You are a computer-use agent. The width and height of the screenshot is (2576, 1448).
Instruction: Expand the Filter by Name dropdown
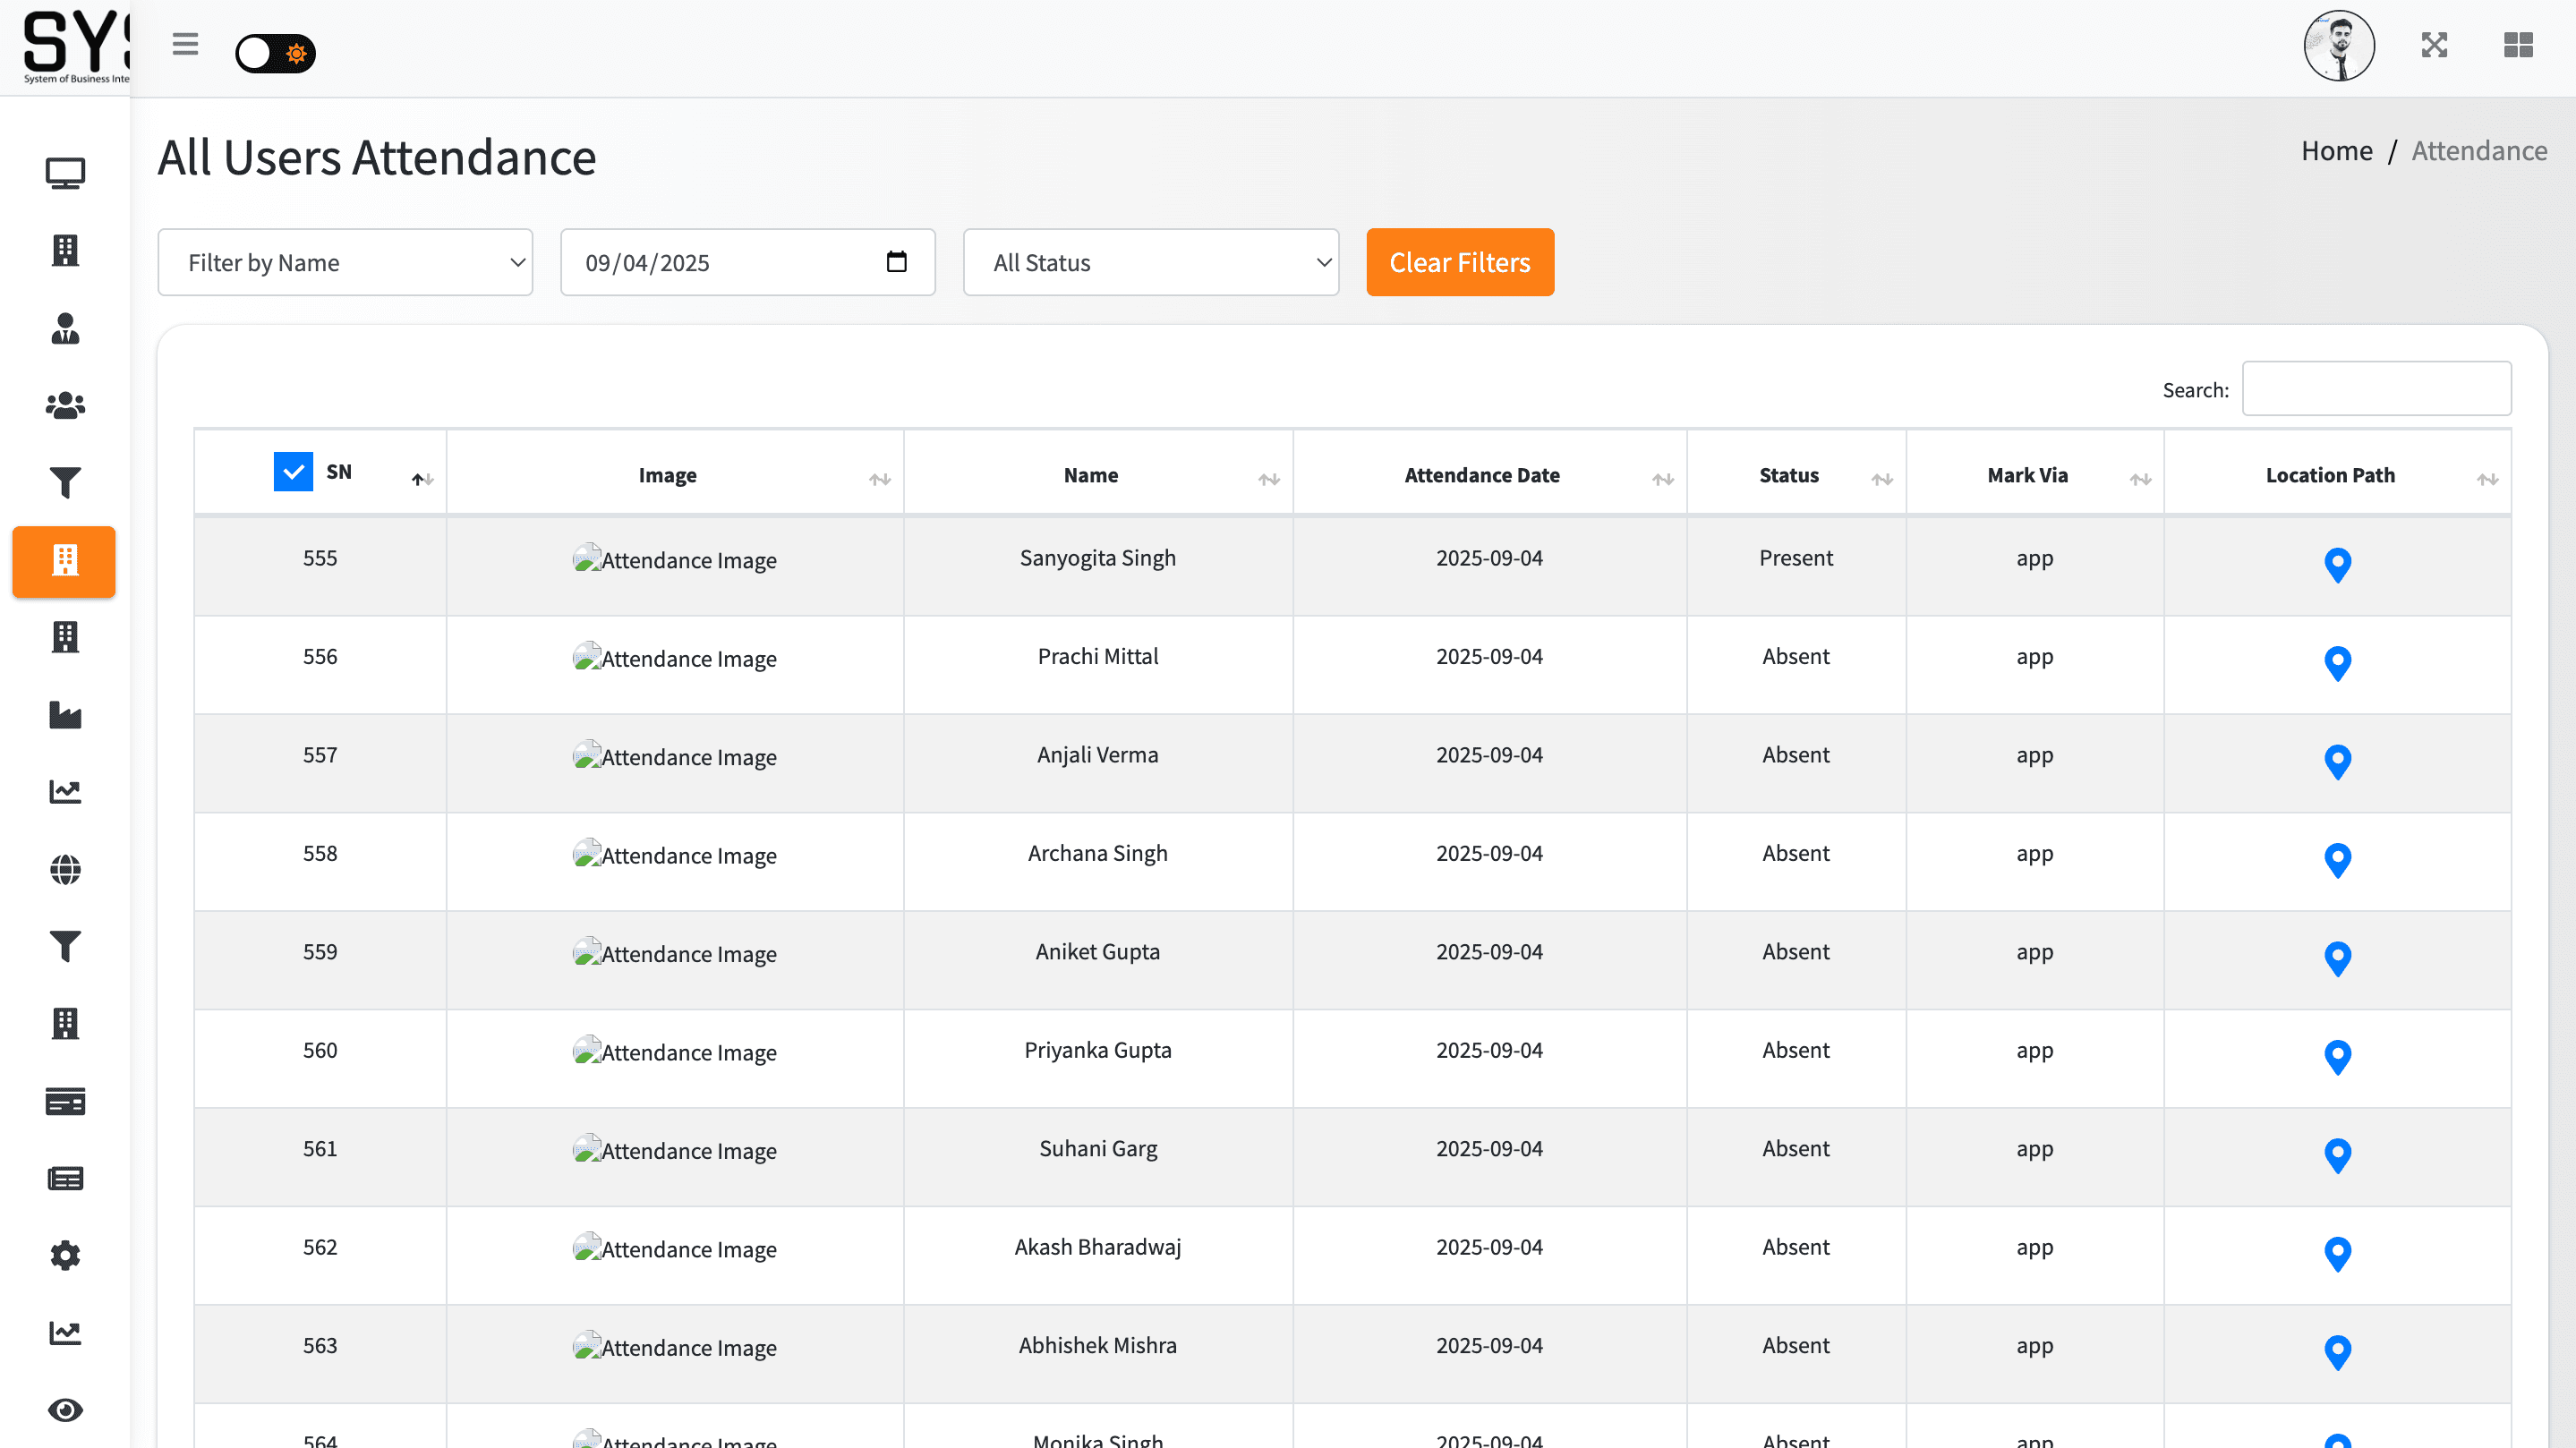pyautogui.click(x=345, y=263)
